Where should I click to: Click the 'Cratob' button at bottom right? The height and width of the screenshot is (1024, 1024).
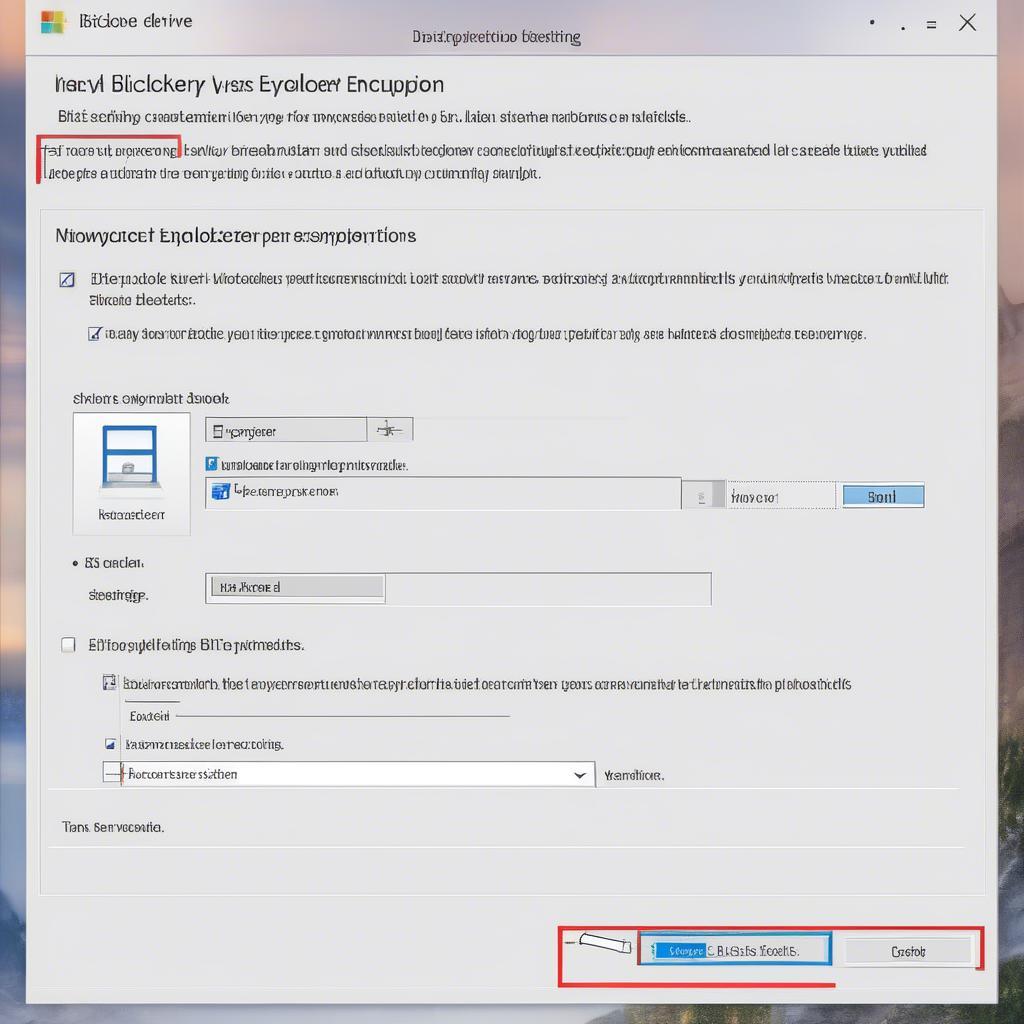[x=908, y=952]
